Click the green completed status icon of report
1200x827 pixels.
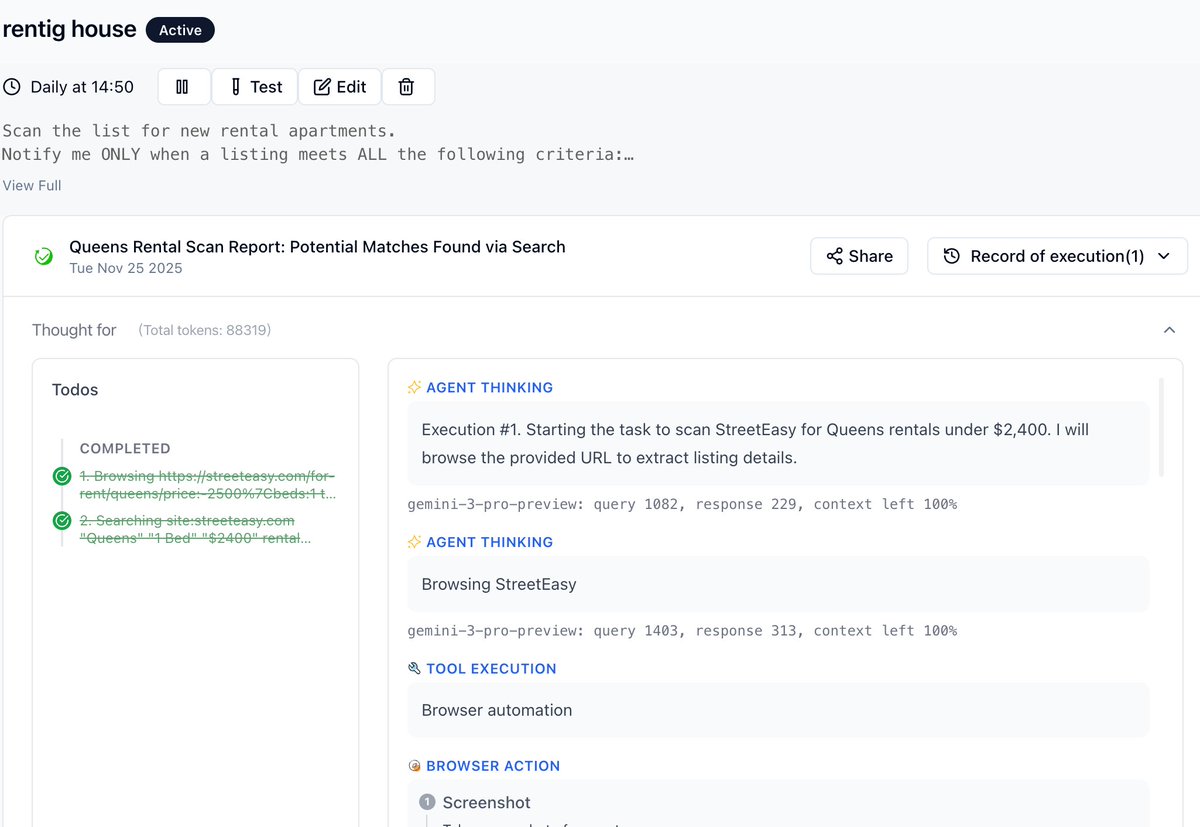pos(43,257)
